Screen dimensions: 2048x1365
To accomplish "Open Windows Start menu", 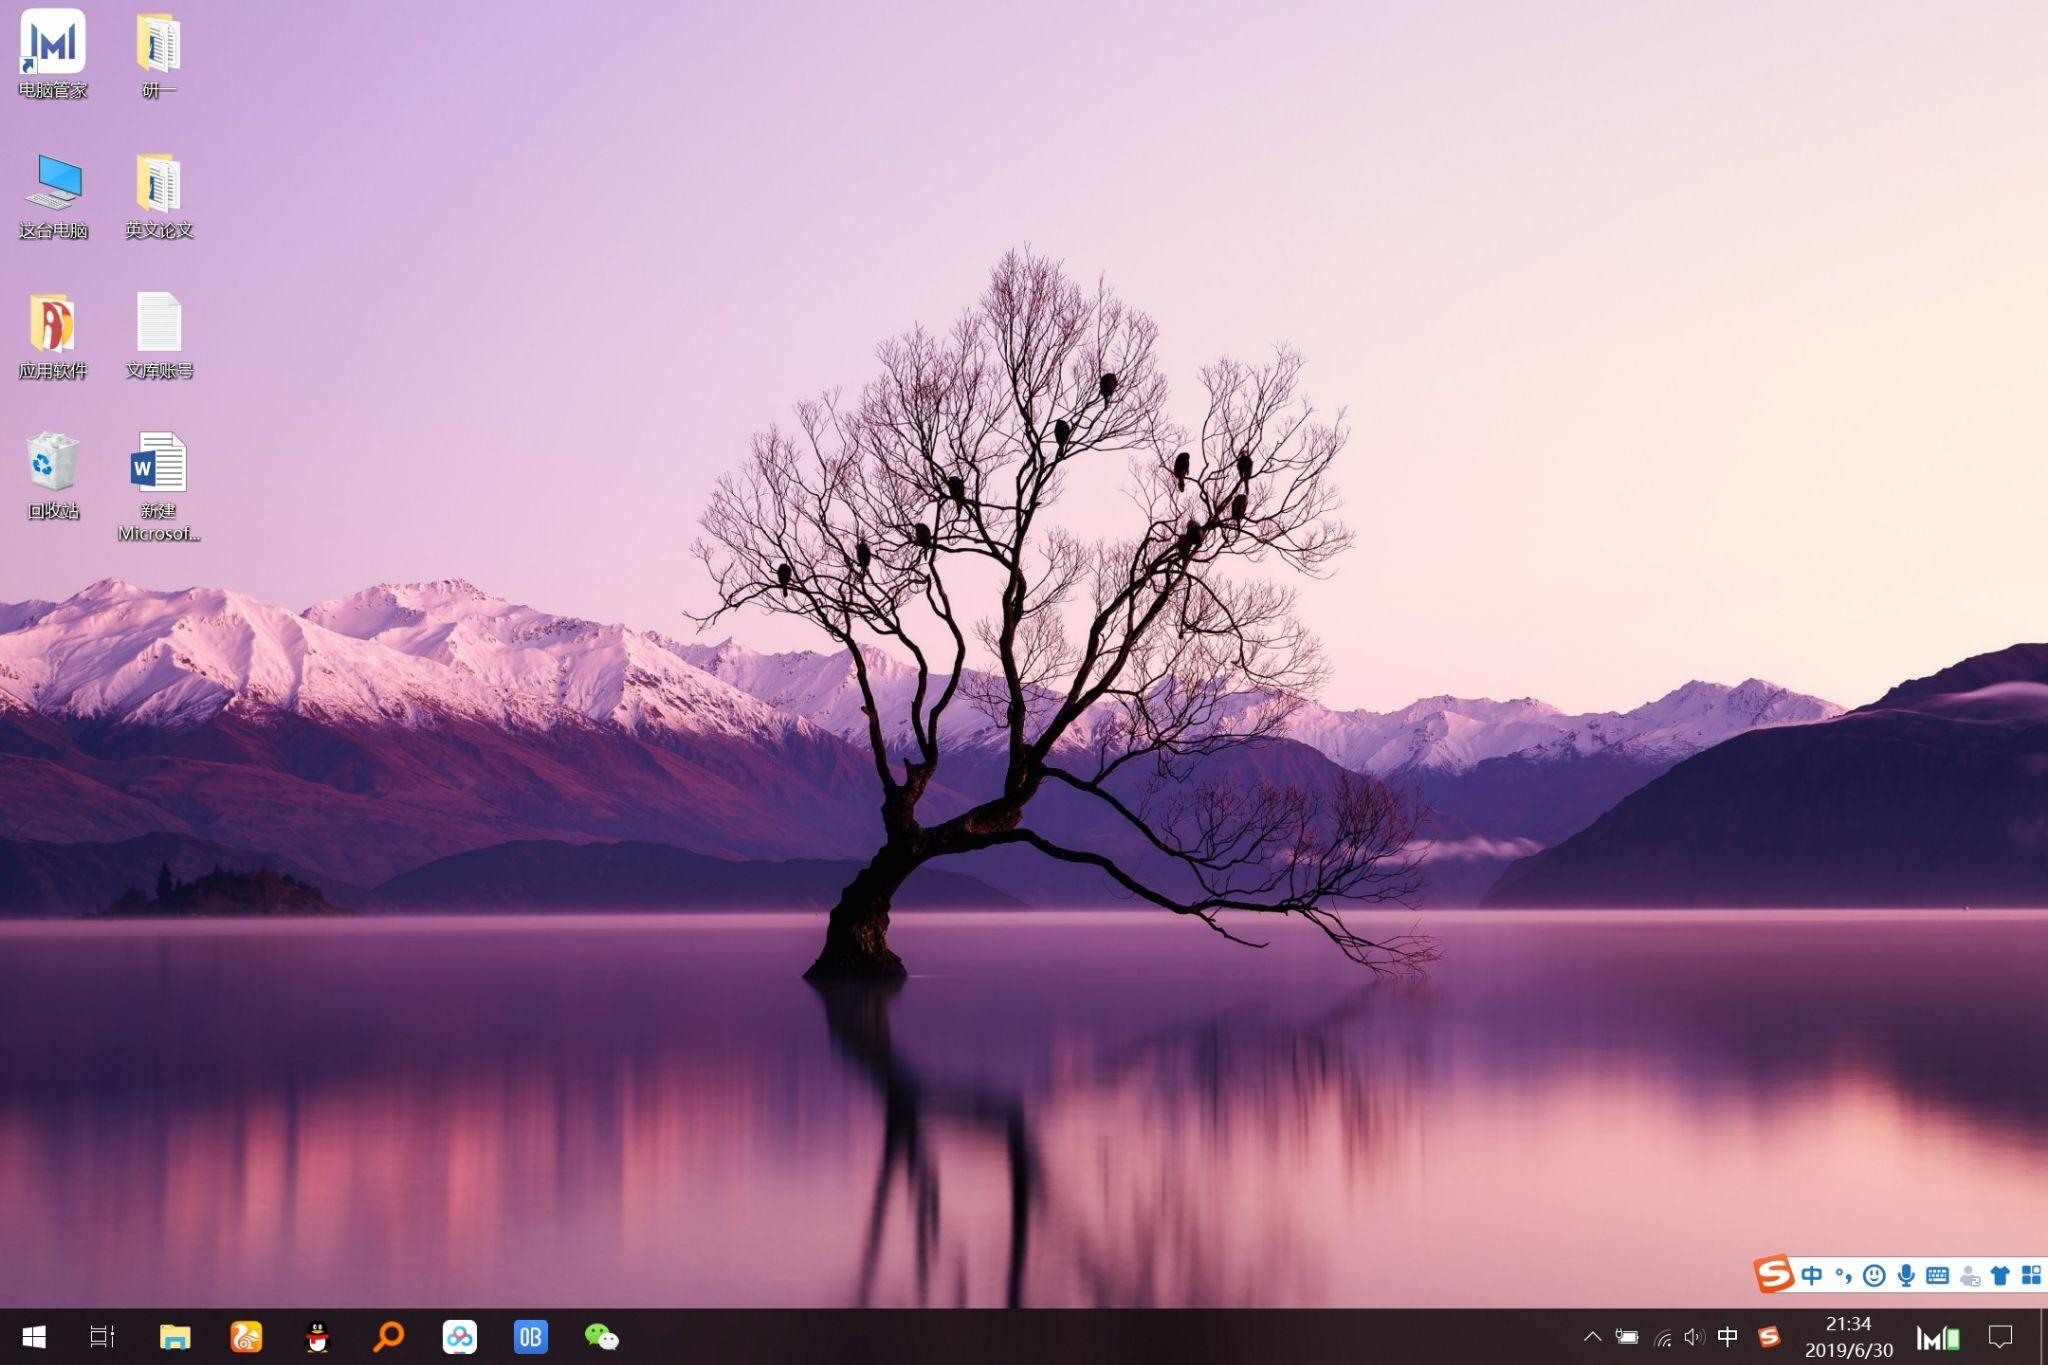I will 34,1337.
